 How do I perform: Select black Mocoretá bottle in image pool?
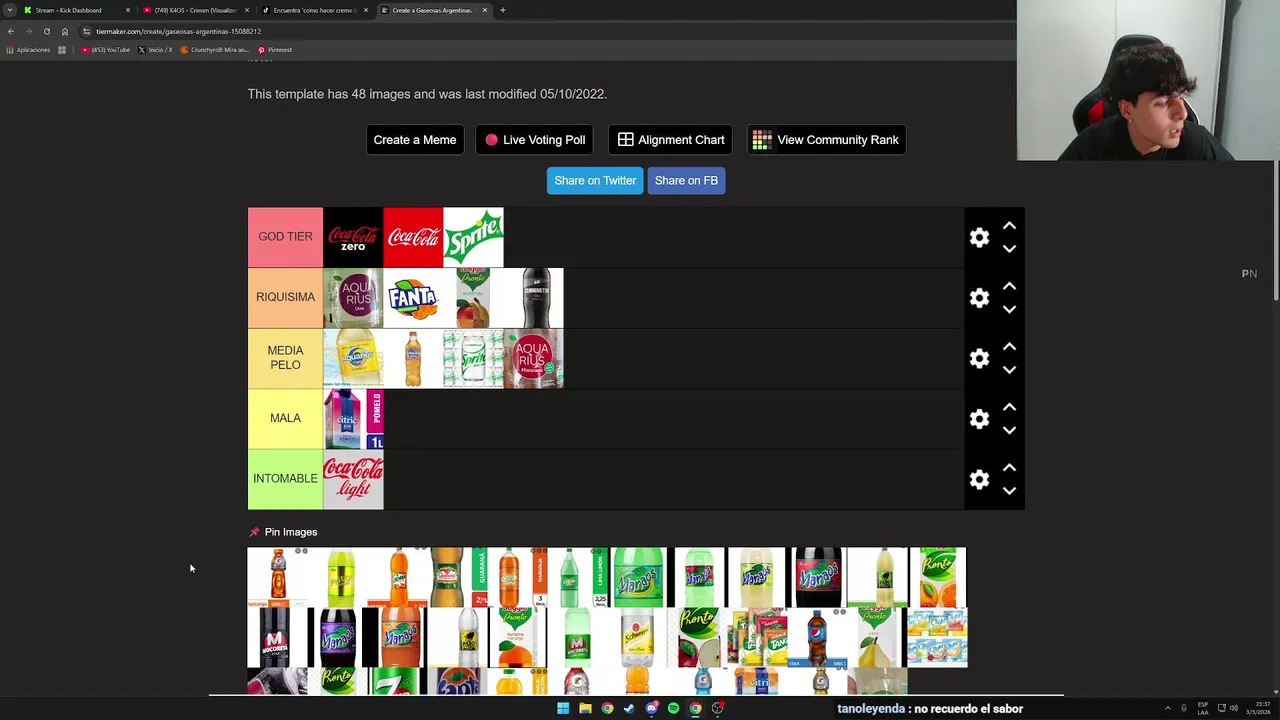tap(277, 638)
